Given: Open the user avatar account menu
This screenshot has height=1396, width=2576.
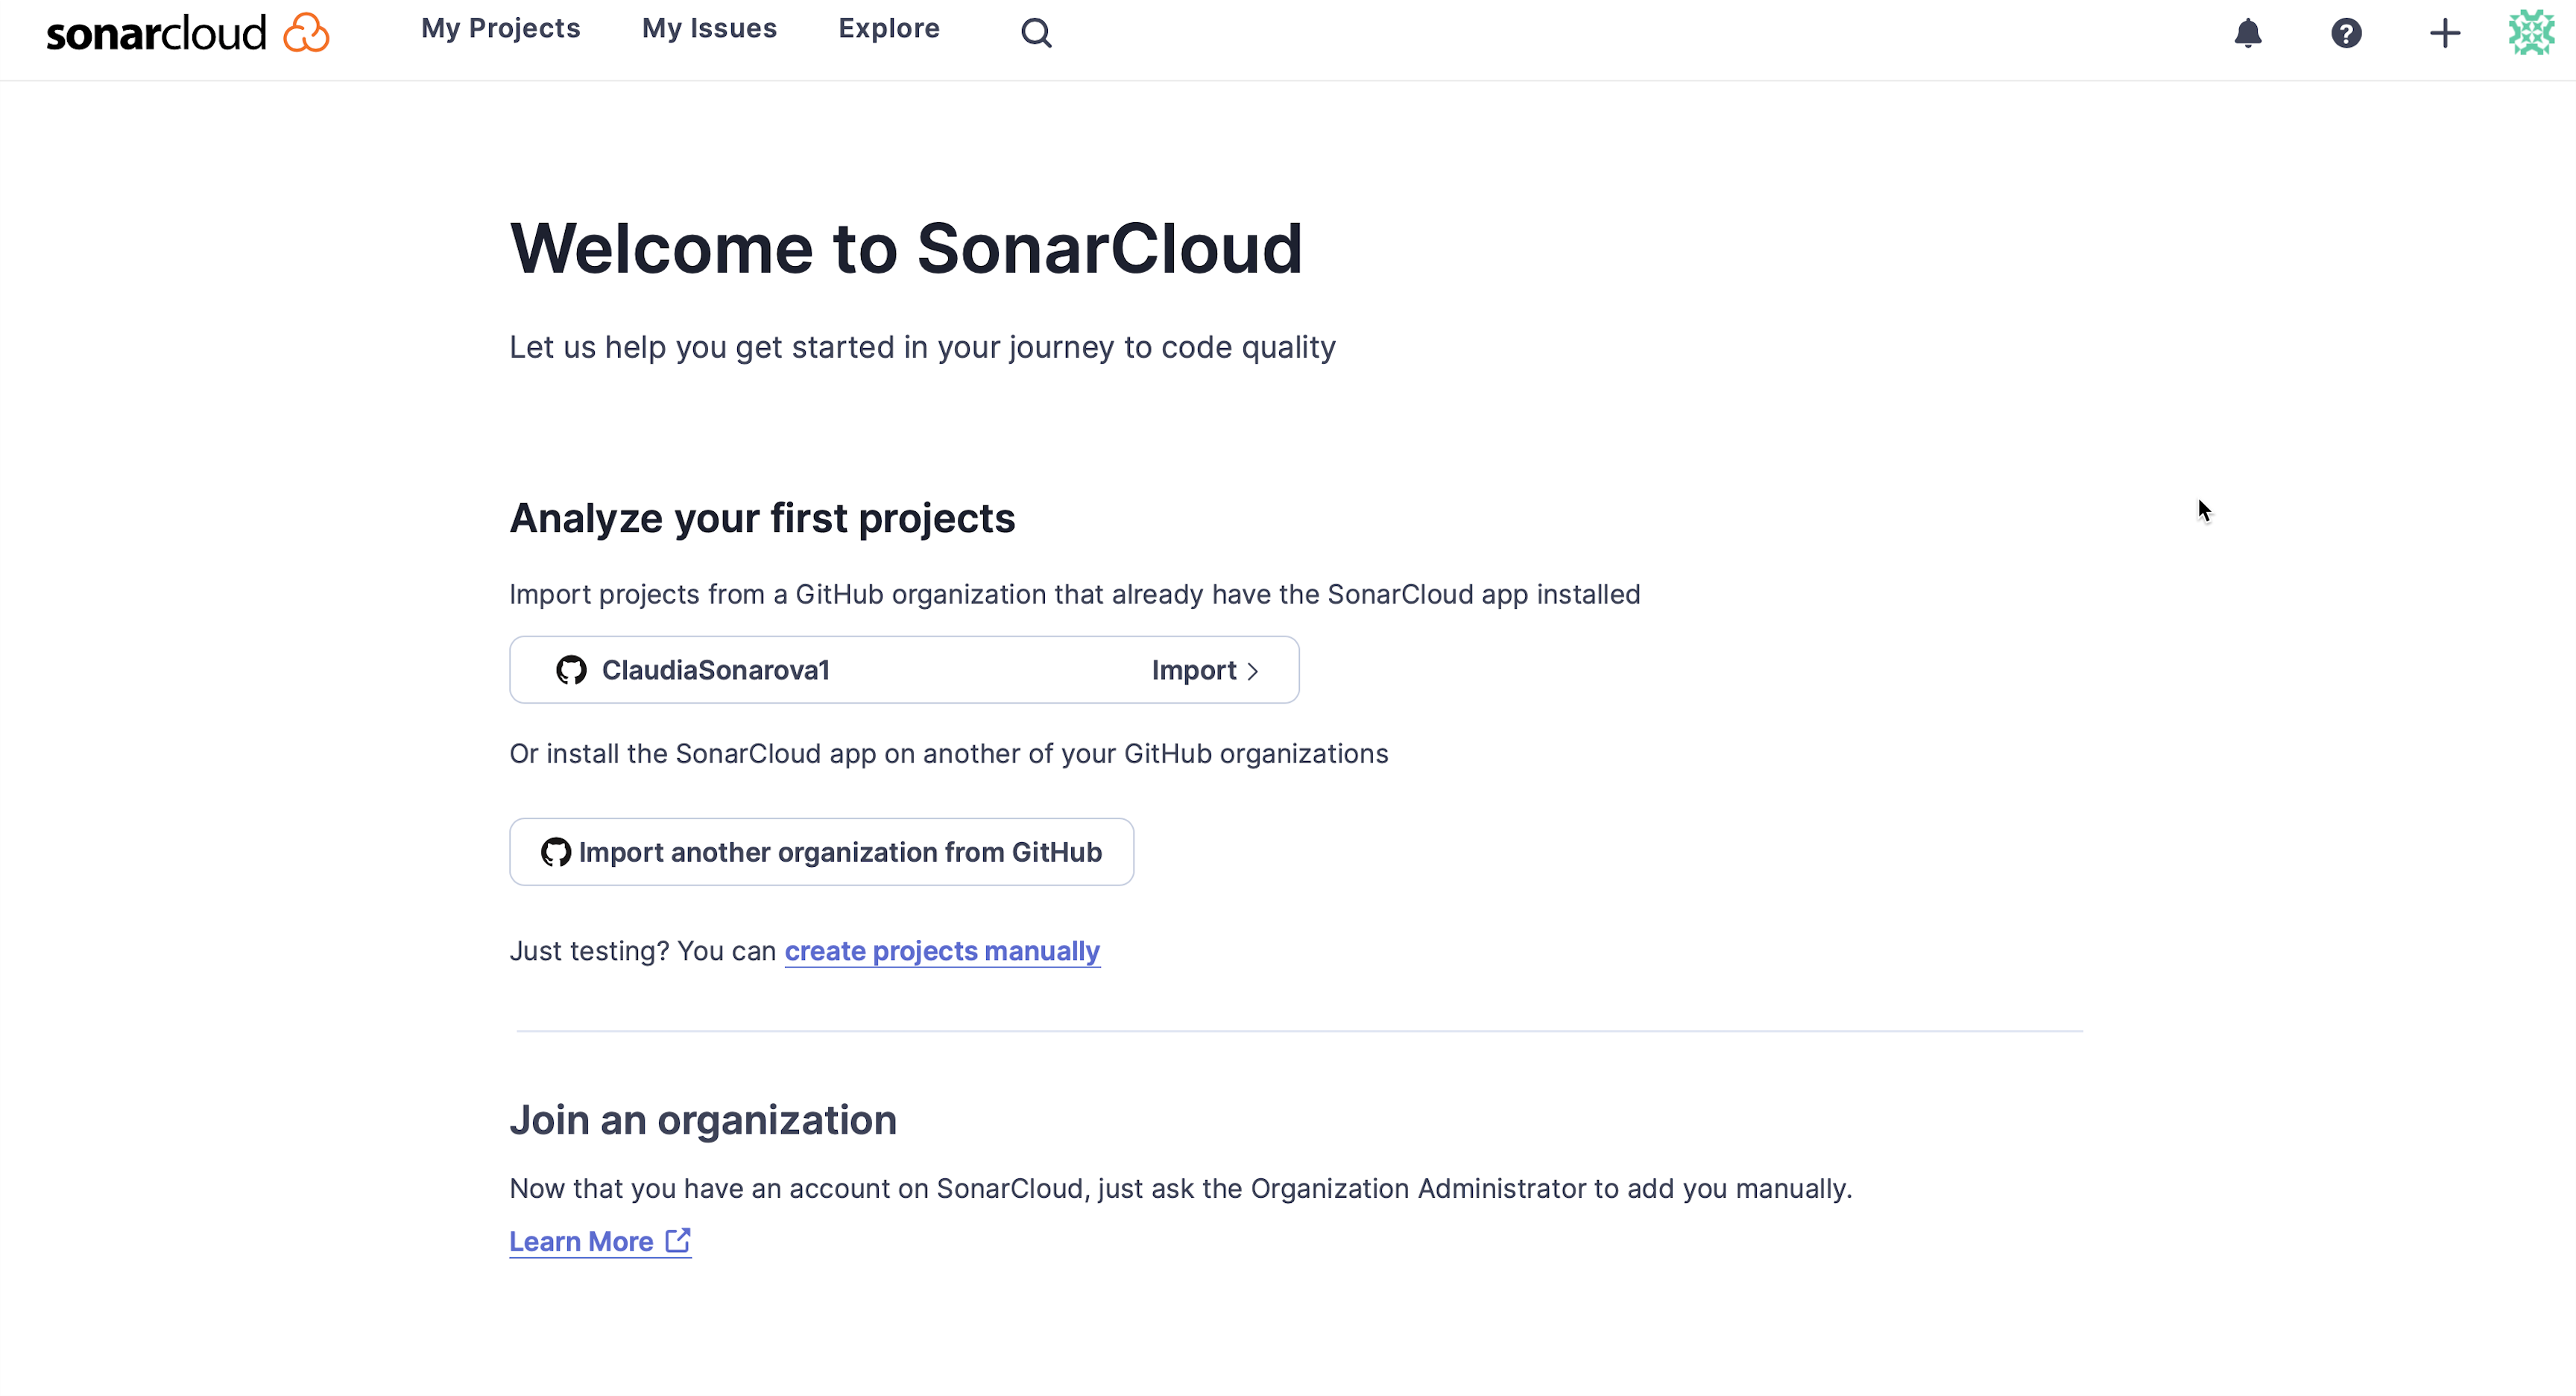Looking at the screenshot, I should coord(2532,32).
